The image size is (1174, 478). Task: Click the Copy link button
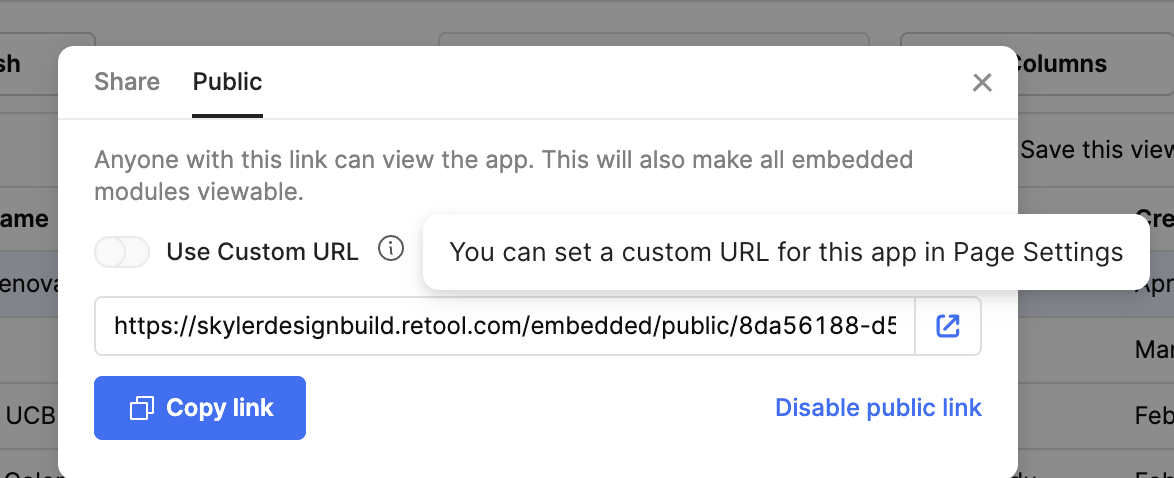coord(200,408)
